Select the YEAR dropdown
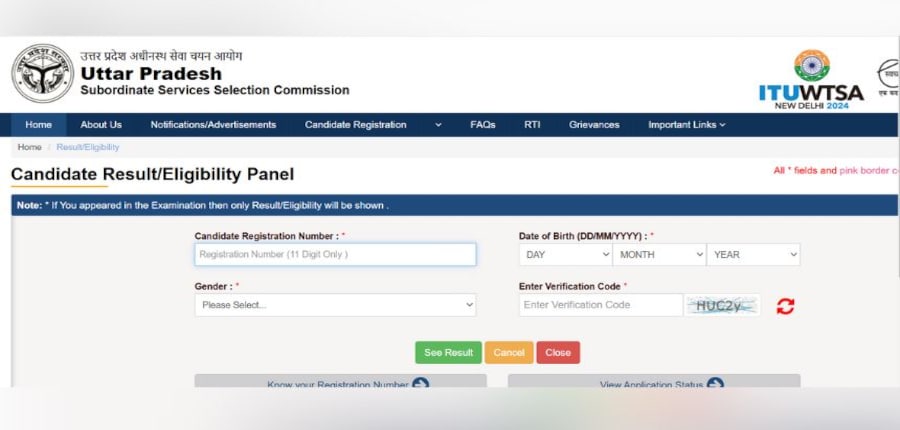 (753, 255)
